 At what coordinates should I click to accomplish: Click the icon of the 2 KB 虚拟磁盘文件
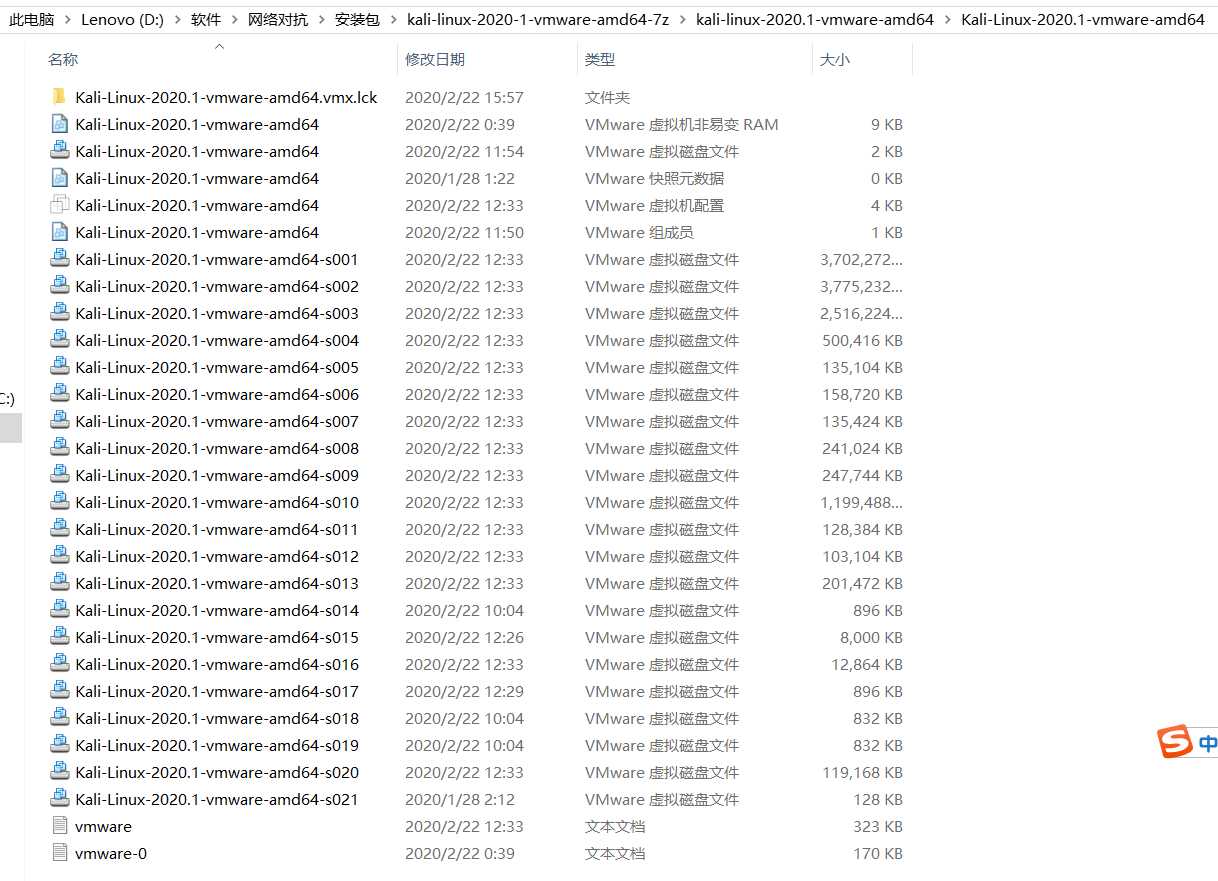(x=60, y=151)
